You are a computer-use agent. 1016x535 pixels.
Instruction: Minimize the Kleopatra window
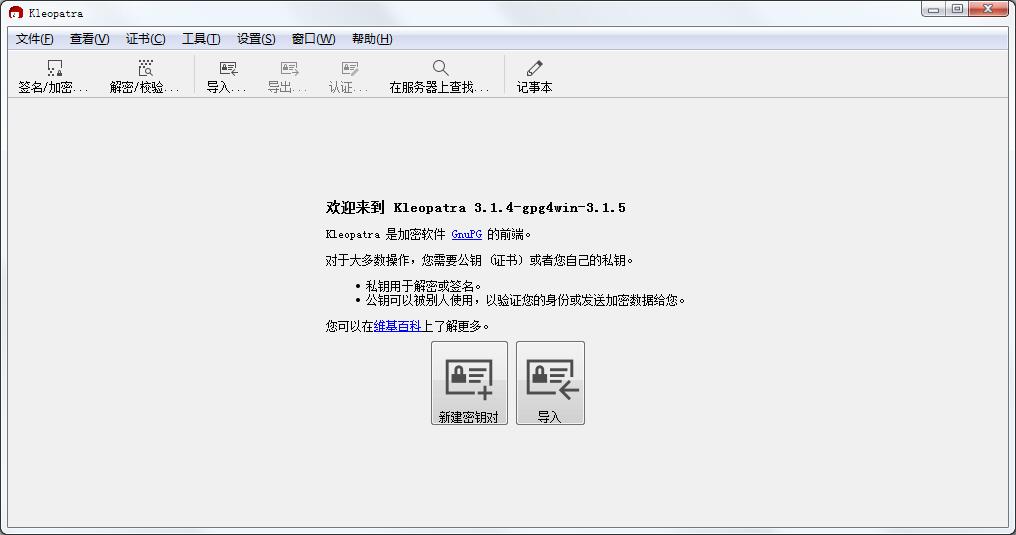point(933,9)
